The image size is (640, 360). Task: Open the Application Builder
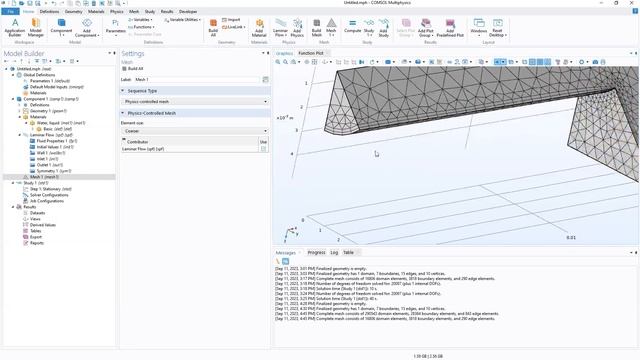click(15, 27)
